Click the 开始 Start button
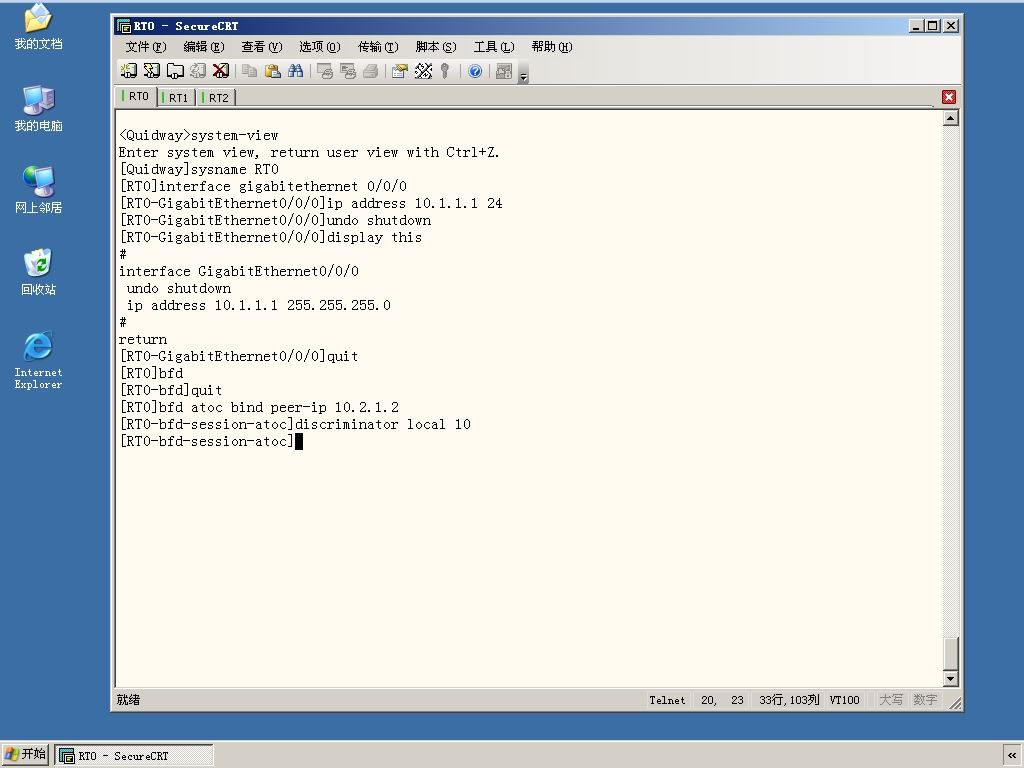This screenshot has width=1024, height=768. (x=25, y=754)
